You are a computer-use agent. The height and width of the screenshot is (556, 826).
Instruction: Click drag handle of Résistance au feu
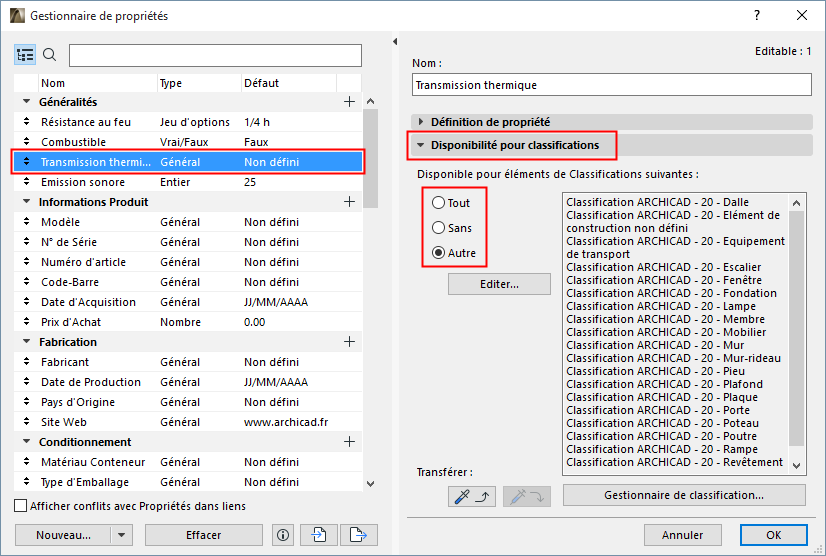pyautogui.click(x=26, y=122)
